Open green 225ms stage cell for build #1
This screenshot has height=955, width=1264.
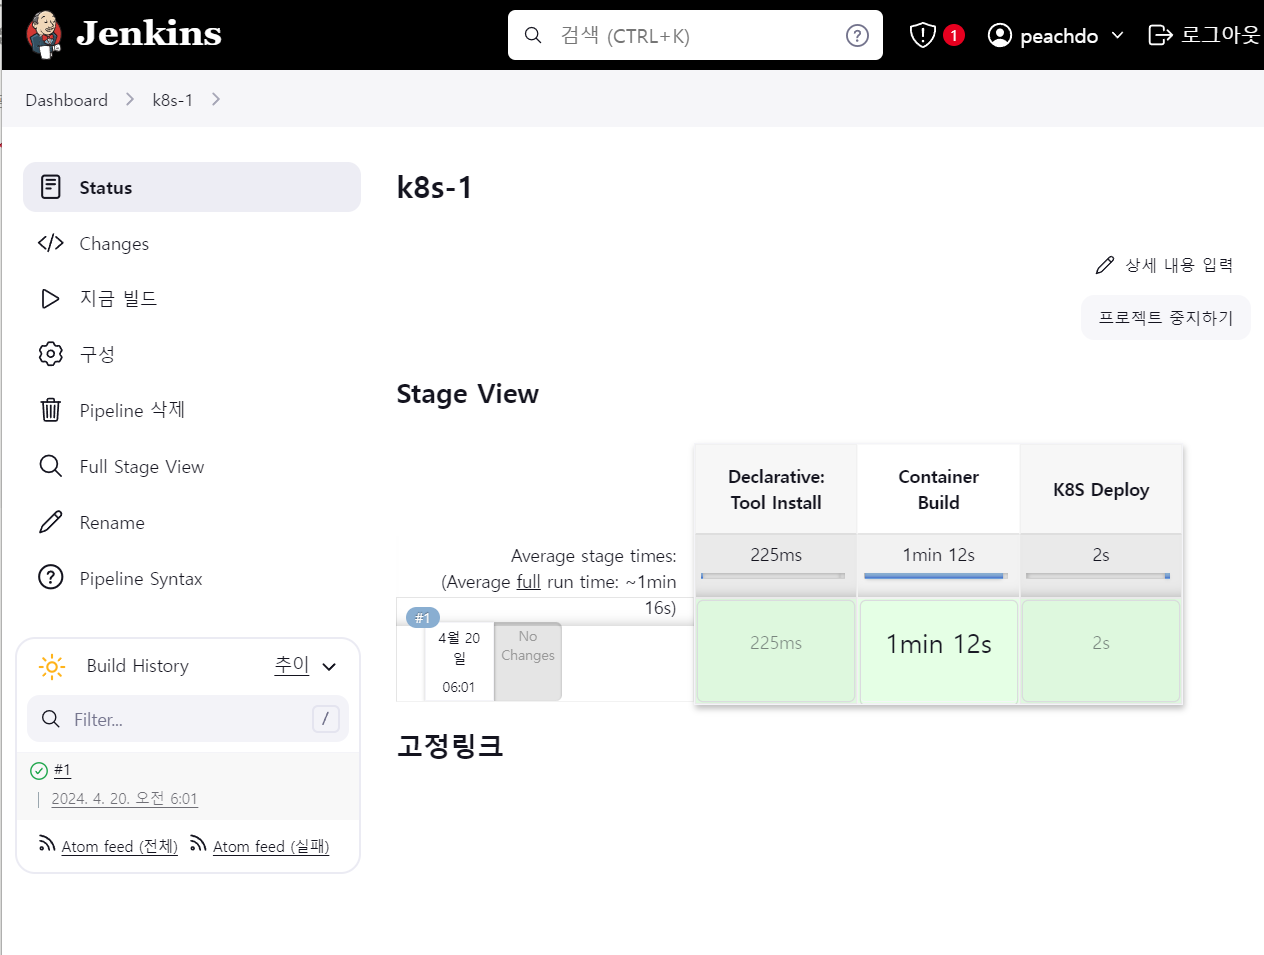(x=776, y=651)
